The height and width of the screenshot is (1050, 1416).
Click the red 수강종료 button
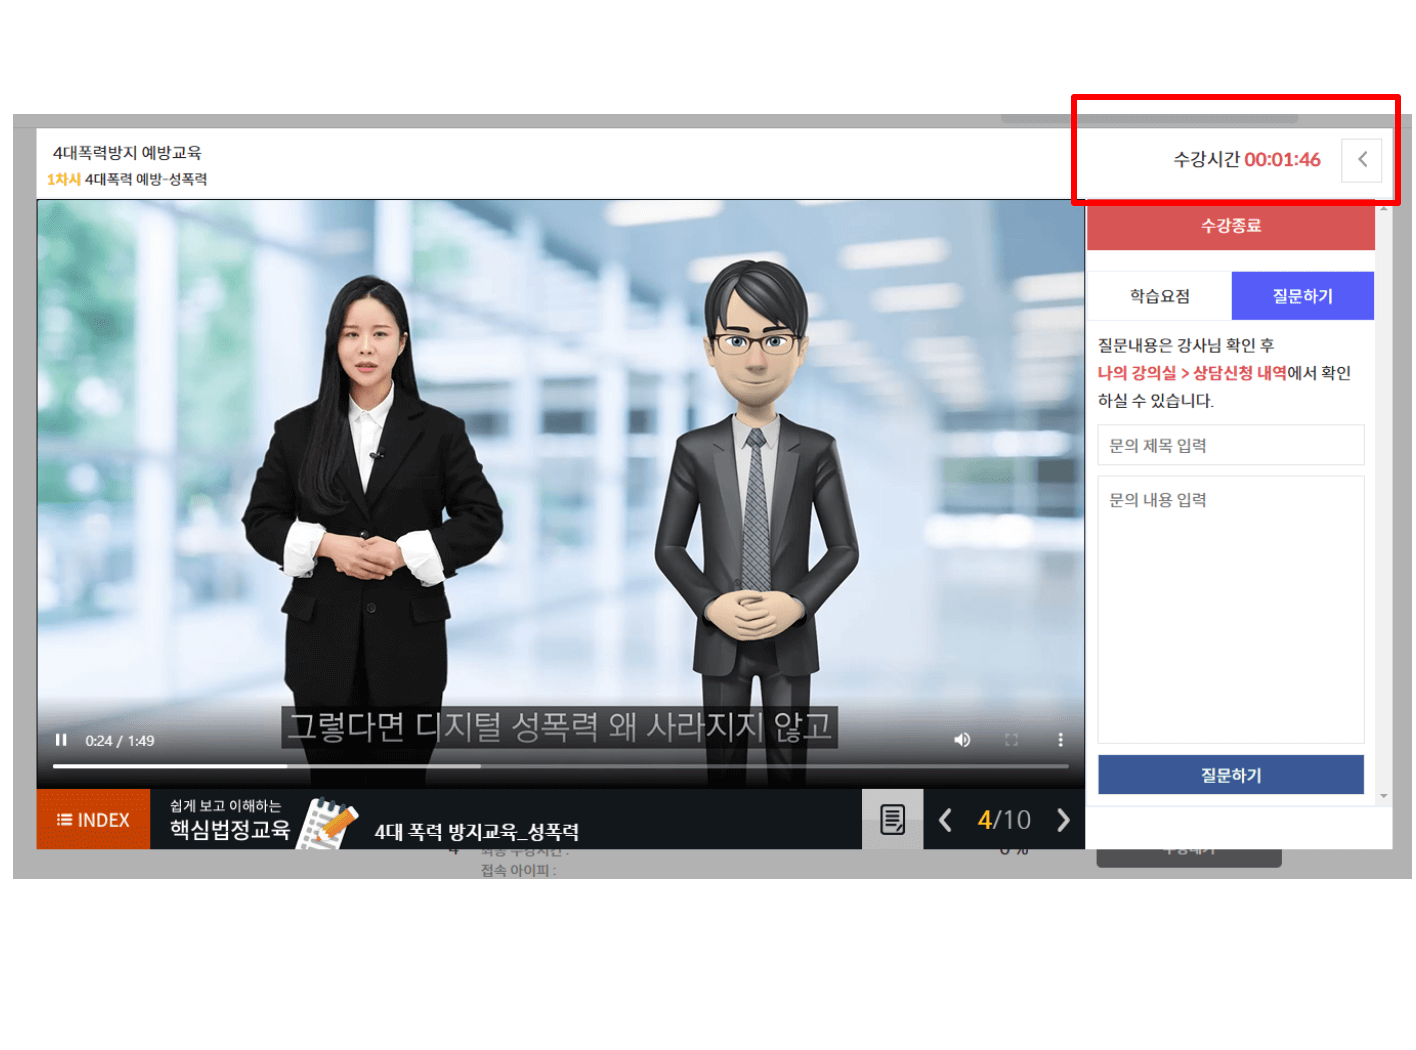point(1230,227)
